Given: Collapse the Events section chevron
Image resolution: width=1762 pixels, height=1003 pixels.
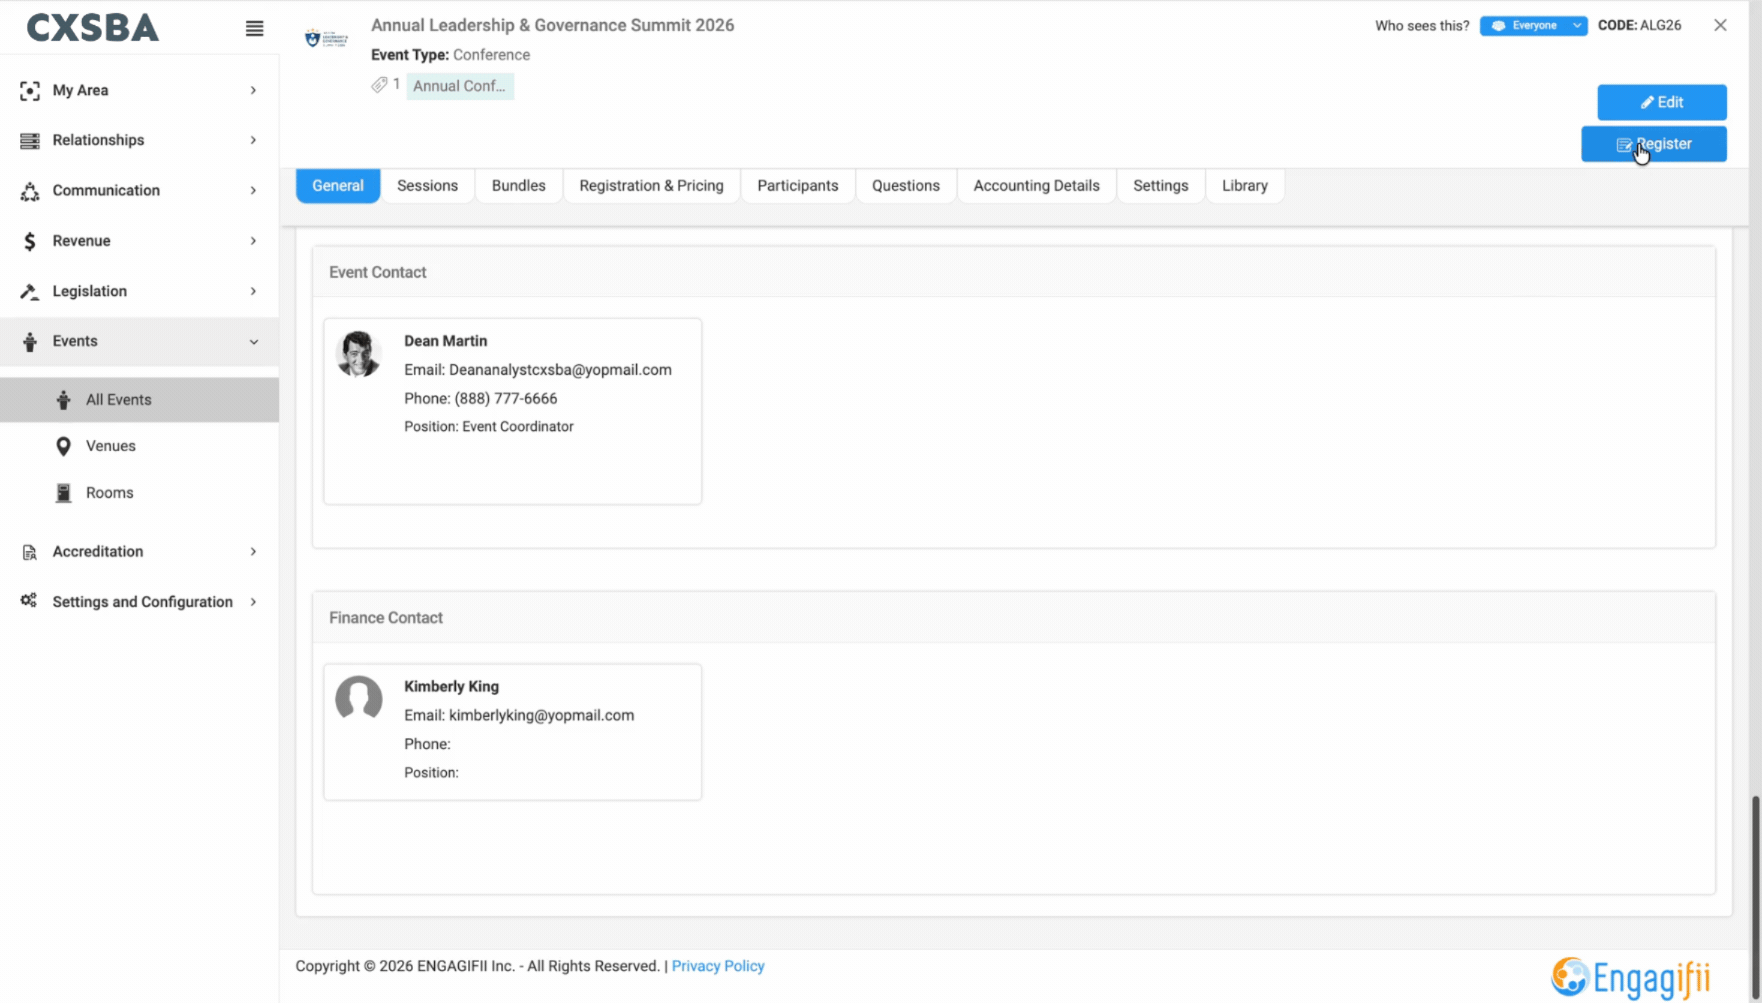Looking at the screenshot, I should click(x=253, y=341).
